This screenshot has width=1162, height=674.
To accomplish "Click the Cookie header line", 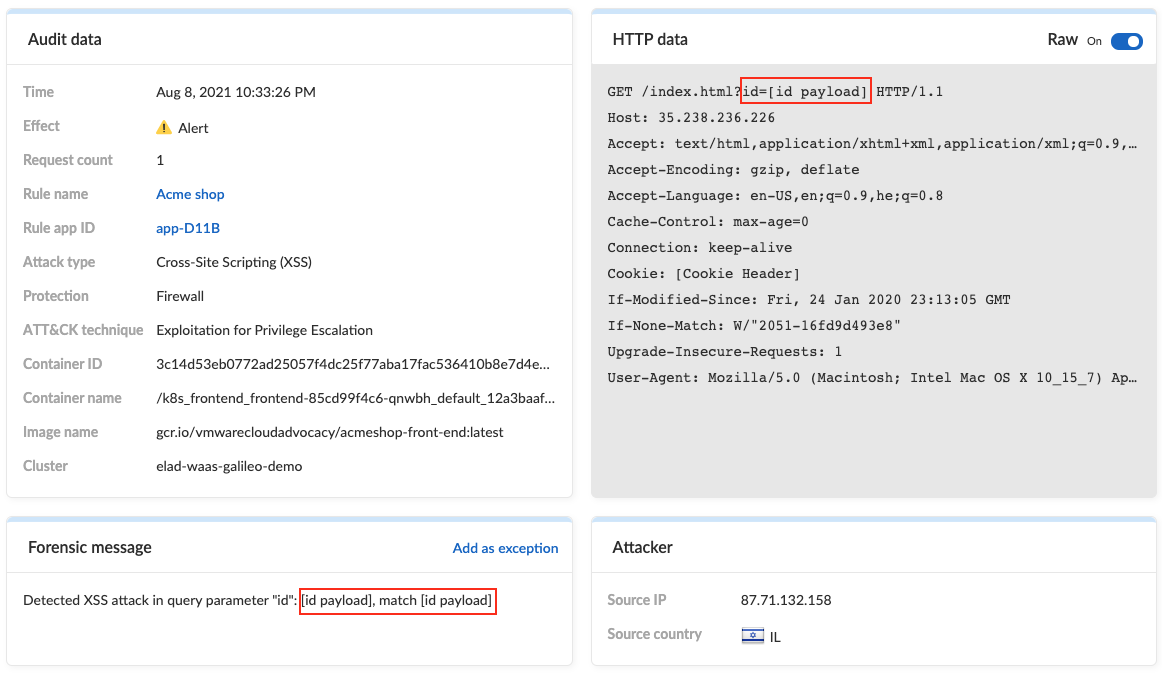I will [x=703, y=274].
